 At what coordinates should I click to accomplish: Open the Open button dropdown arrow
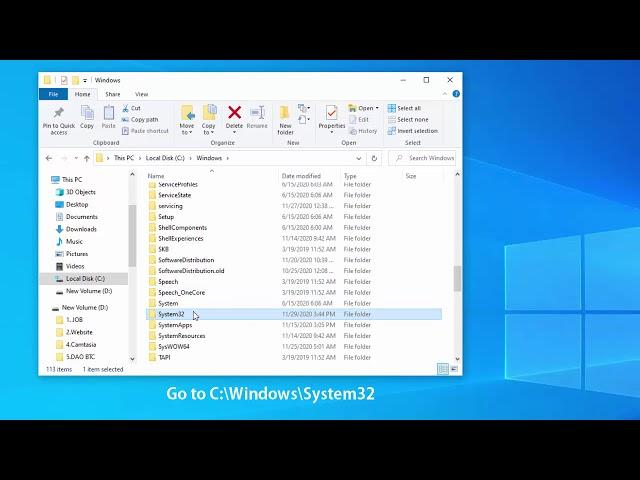(x=377, y=108)
